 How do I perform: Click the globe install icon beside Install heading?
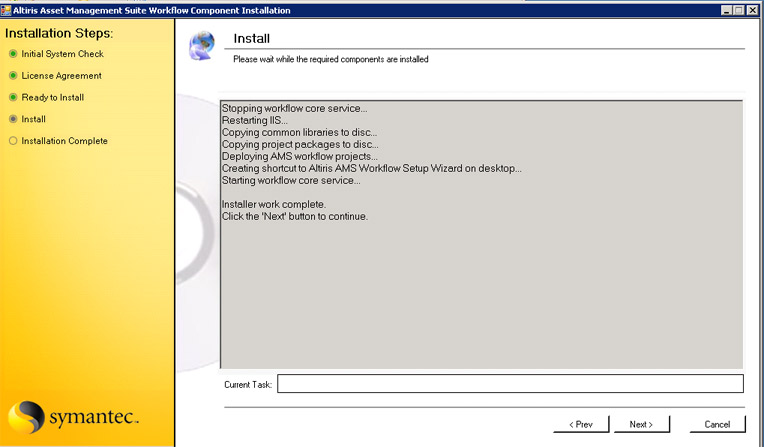202,45
